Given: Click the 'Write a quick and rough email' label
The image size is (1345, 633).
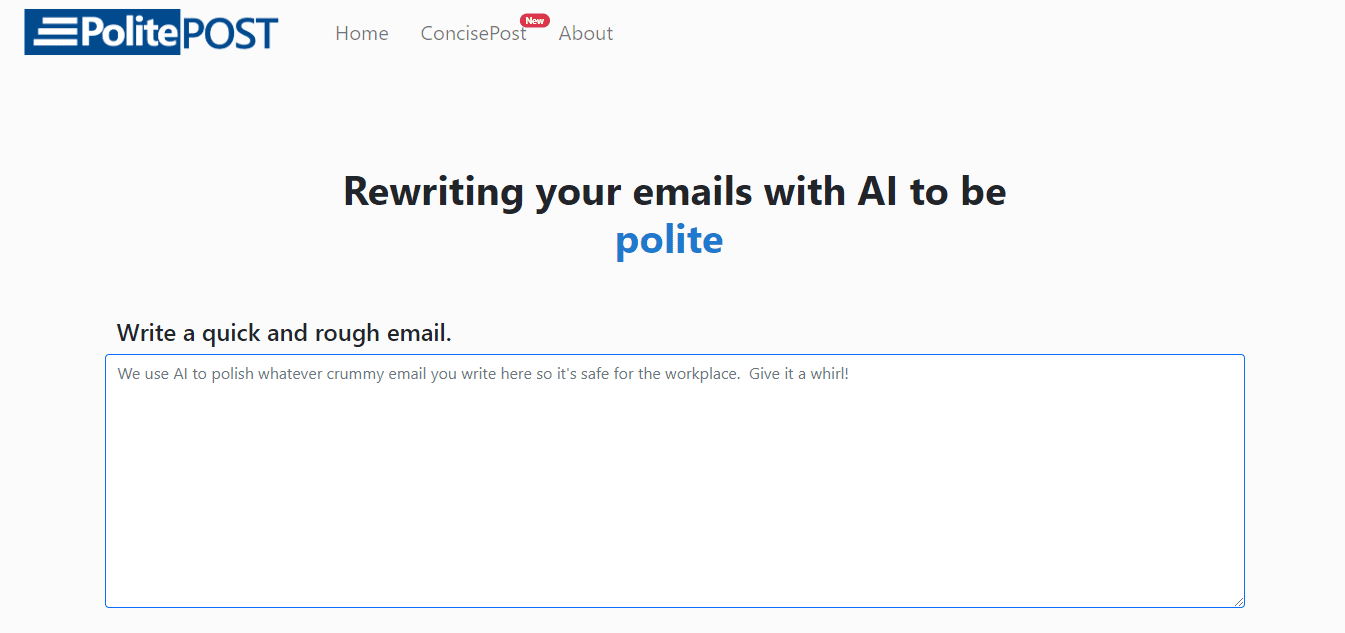Looking at the screenshot, I should pyautogui.click(x=284, y=332).
